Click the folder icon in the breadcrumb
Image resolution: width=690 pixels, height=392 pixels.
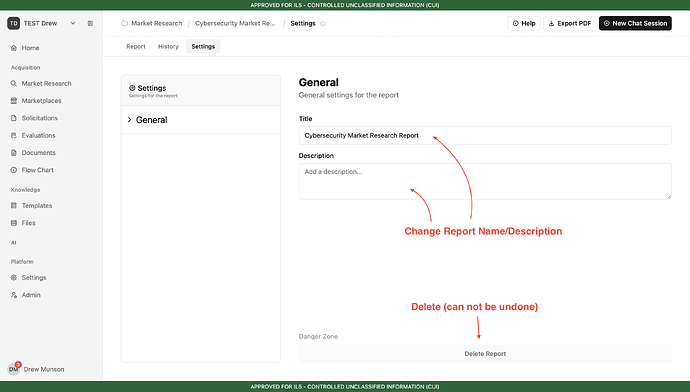125,23
